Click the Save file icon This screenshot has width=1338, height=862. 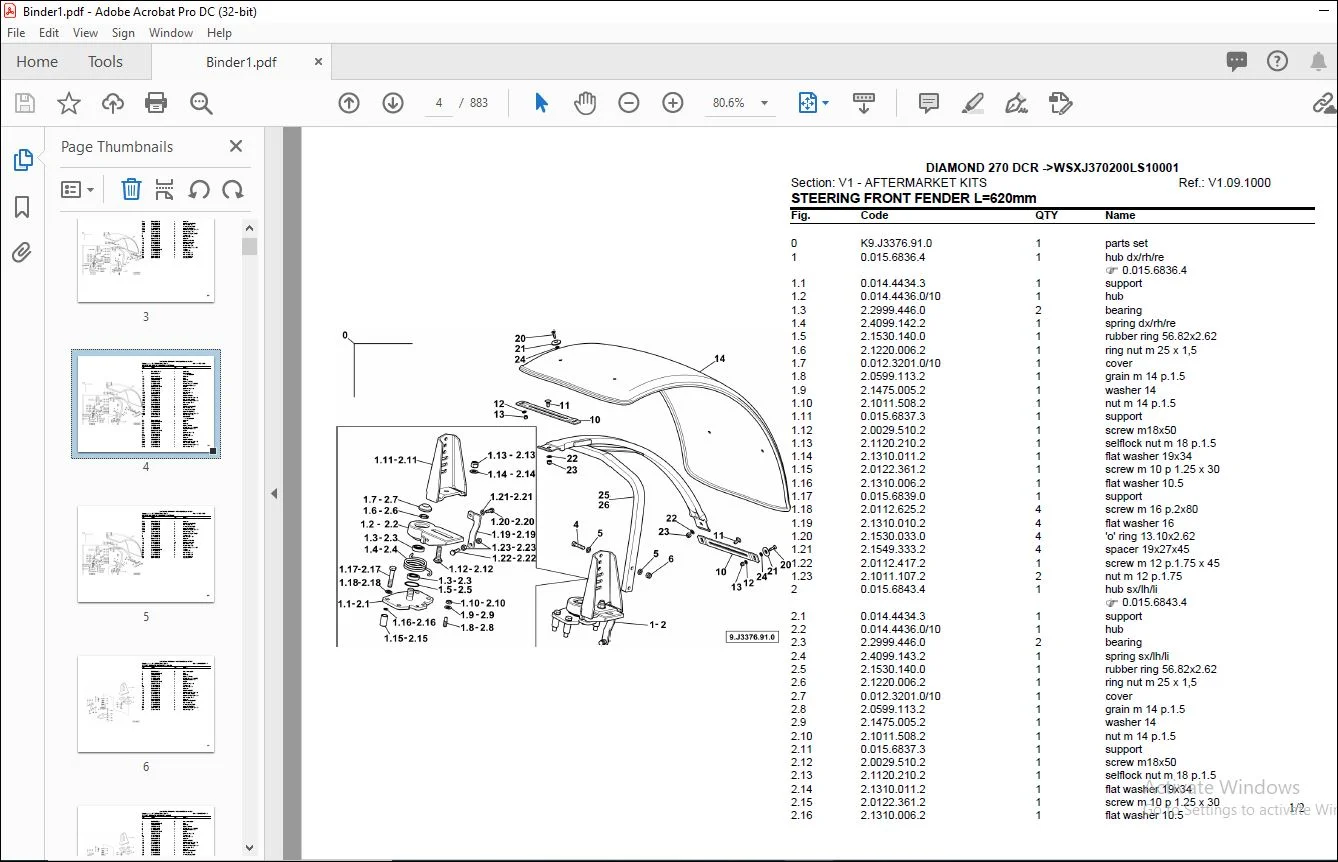click(25, 103)
